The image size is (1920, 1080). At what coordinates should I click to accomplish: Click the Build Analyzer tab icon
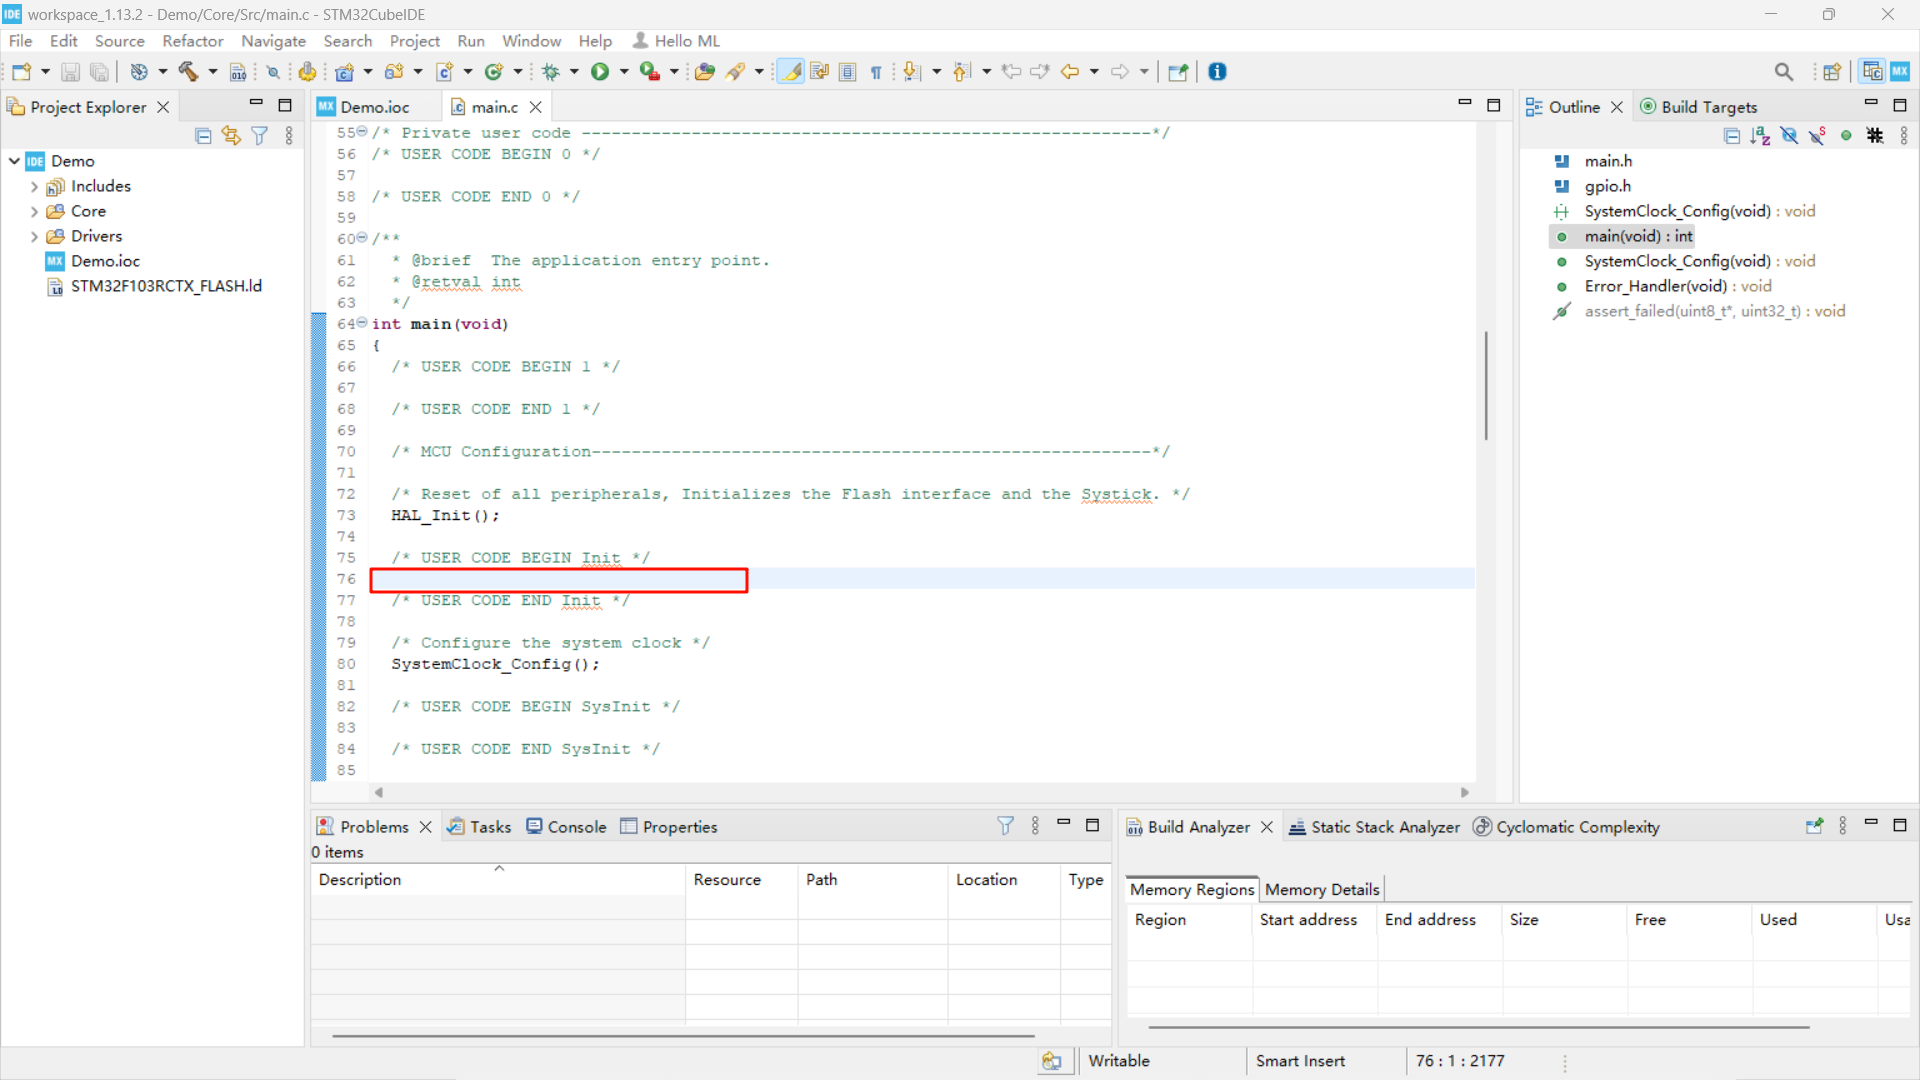pyautogui.click(x=1134, y=827)
